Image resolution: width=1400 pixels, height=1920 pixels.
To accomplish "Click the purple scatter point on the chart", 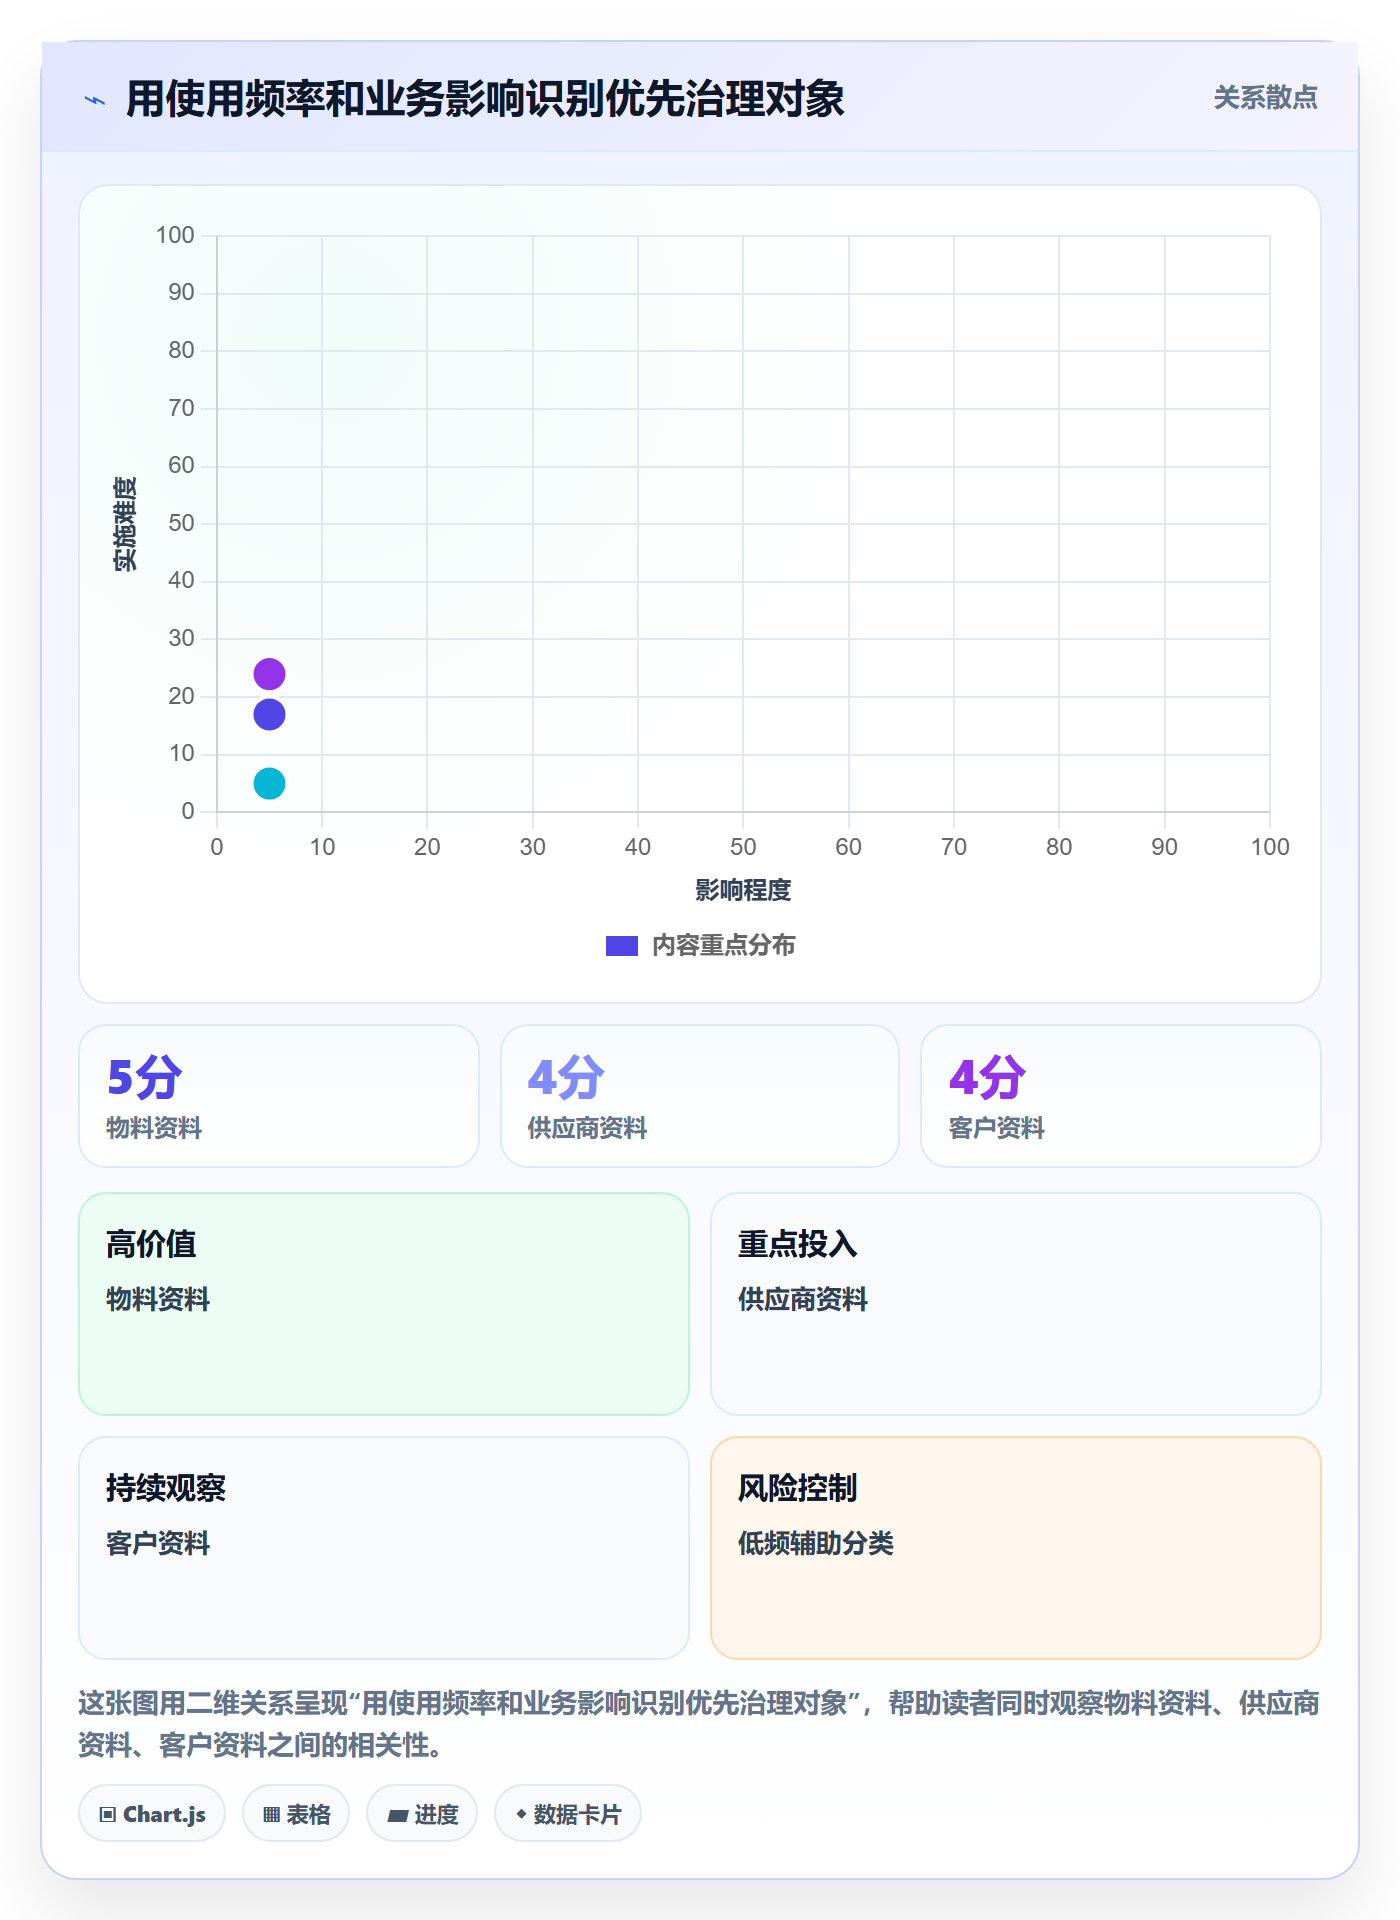I will click(x=269, y=674).
